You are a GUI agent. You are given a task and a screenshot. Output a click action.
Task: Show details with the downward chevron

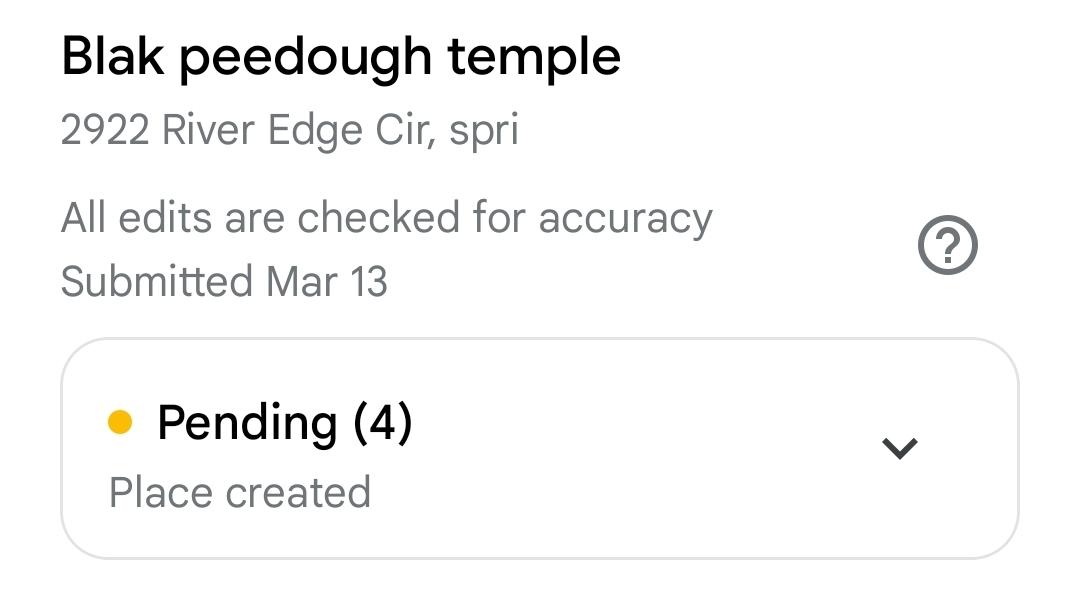click(899, 448)
